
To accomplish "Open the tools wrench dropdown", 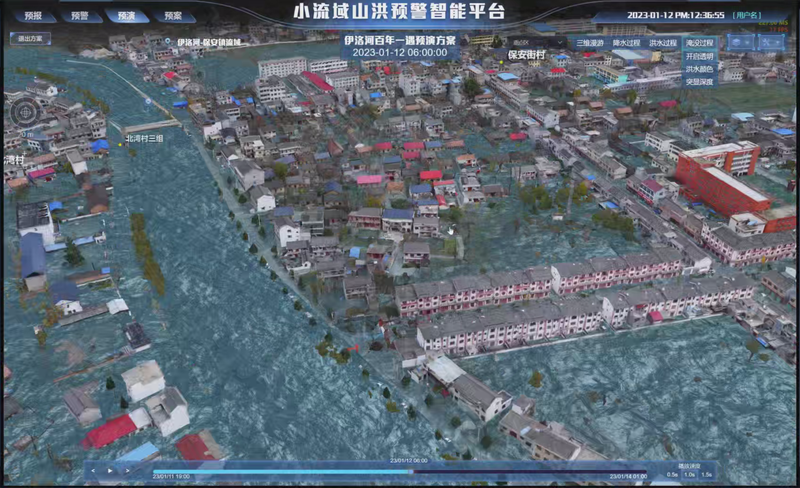I will 770,43.
